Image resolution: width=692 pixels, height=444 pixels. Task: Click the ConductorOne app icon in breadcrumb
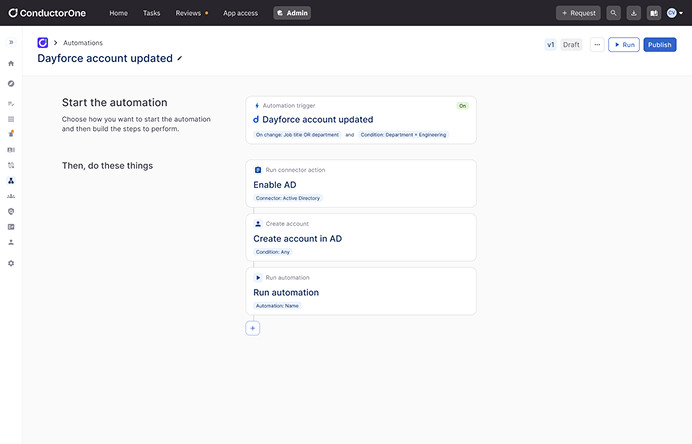click(43, 43)
